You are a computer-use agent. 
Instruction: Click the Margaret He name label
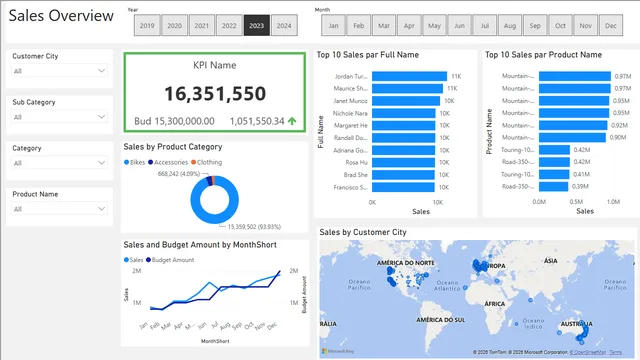tap(351, 125)
